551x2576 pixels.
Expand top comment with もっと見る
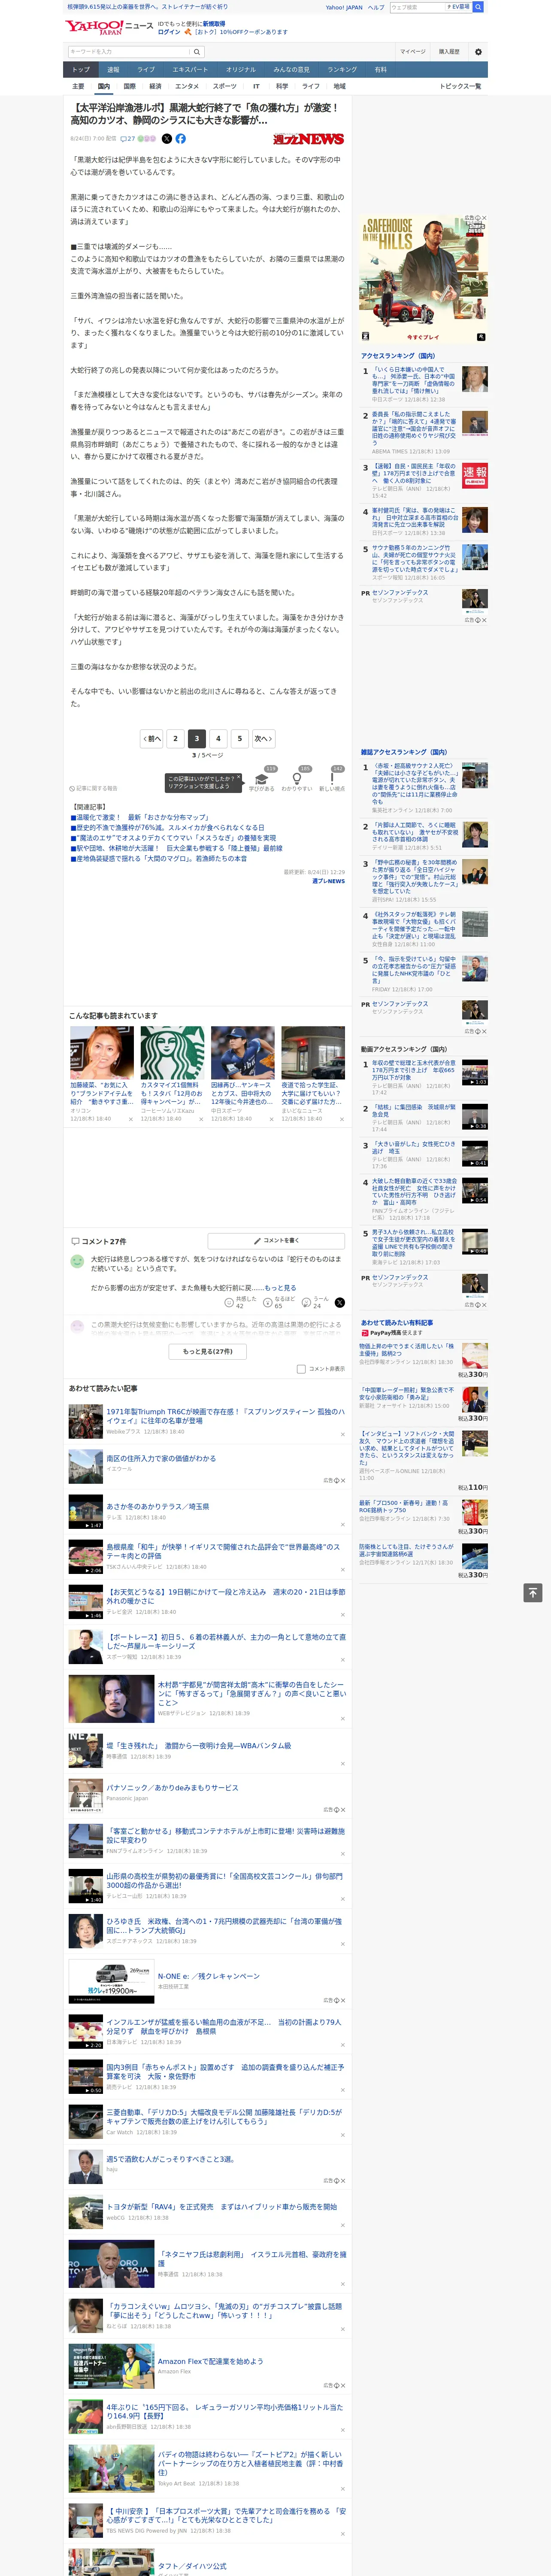pyautogui.click(x=281, y=1288)
